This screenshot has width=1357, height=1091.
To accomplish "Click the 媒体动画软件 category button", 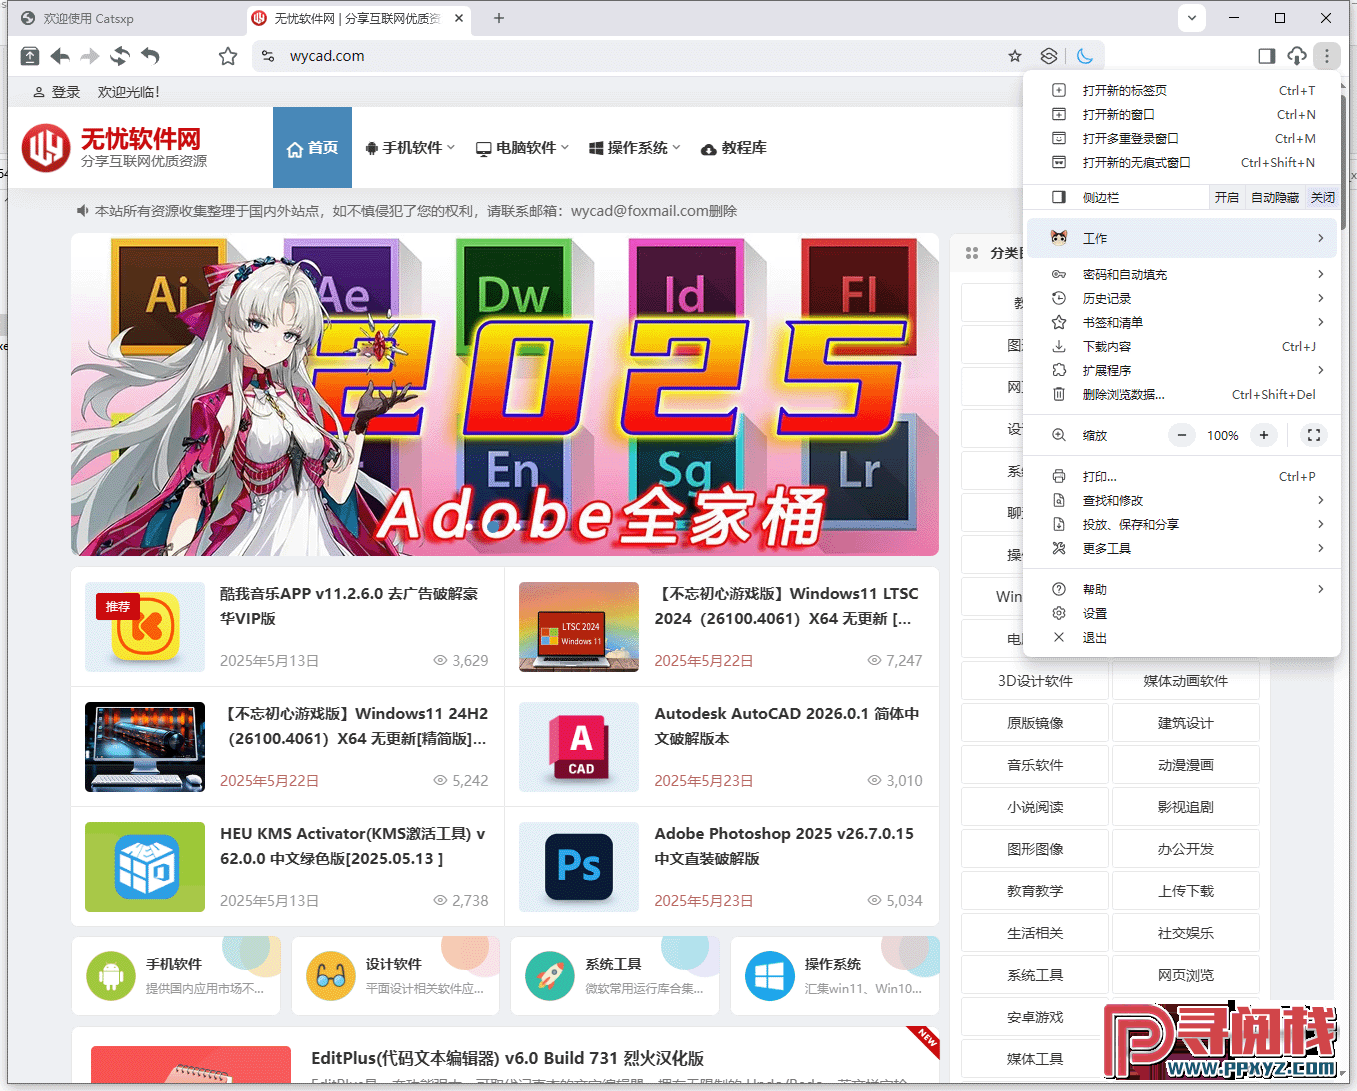I will pyautogui.click(x=1186, y=681).
